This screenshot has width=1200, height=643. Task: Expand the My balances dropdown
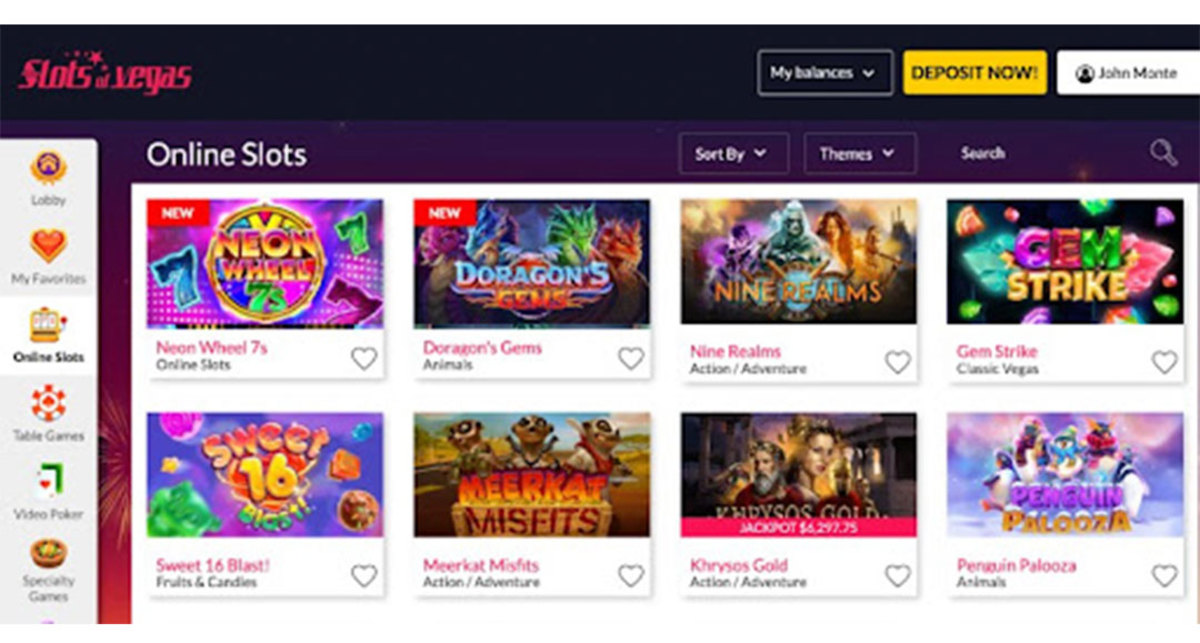tap(825, 73)
